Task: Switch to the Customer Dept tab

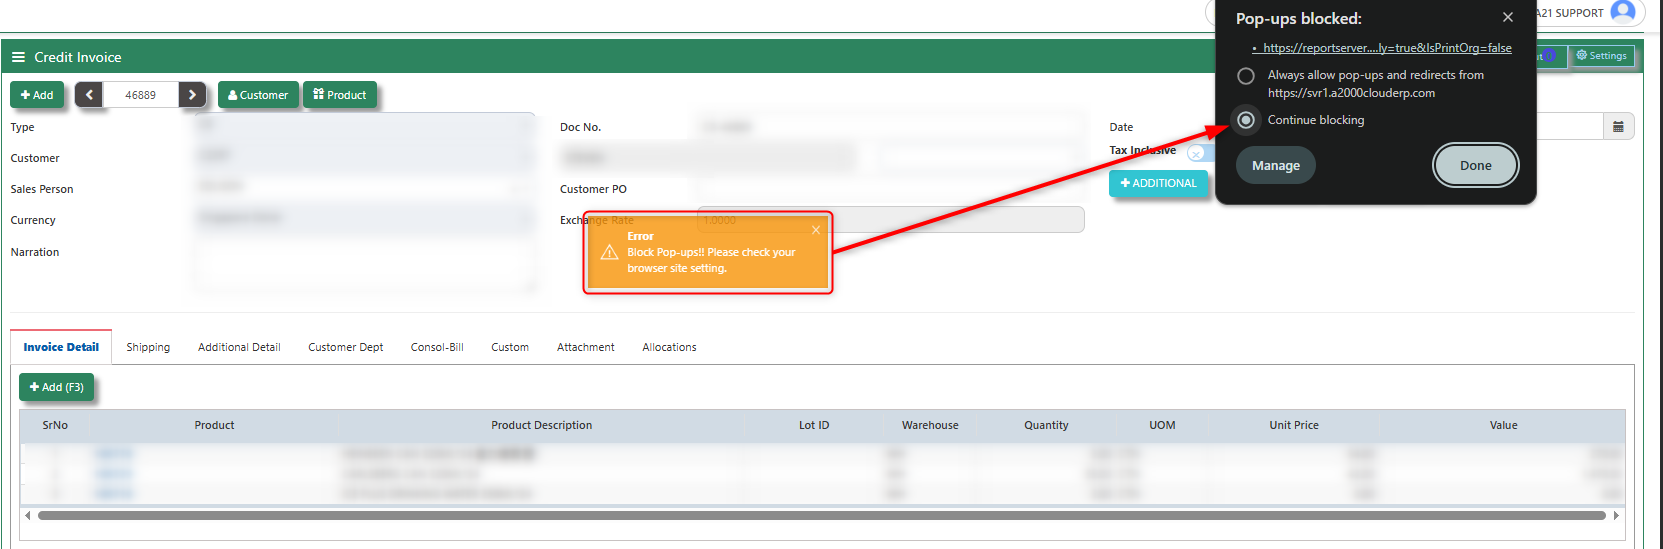Action: tap(346, 347)
